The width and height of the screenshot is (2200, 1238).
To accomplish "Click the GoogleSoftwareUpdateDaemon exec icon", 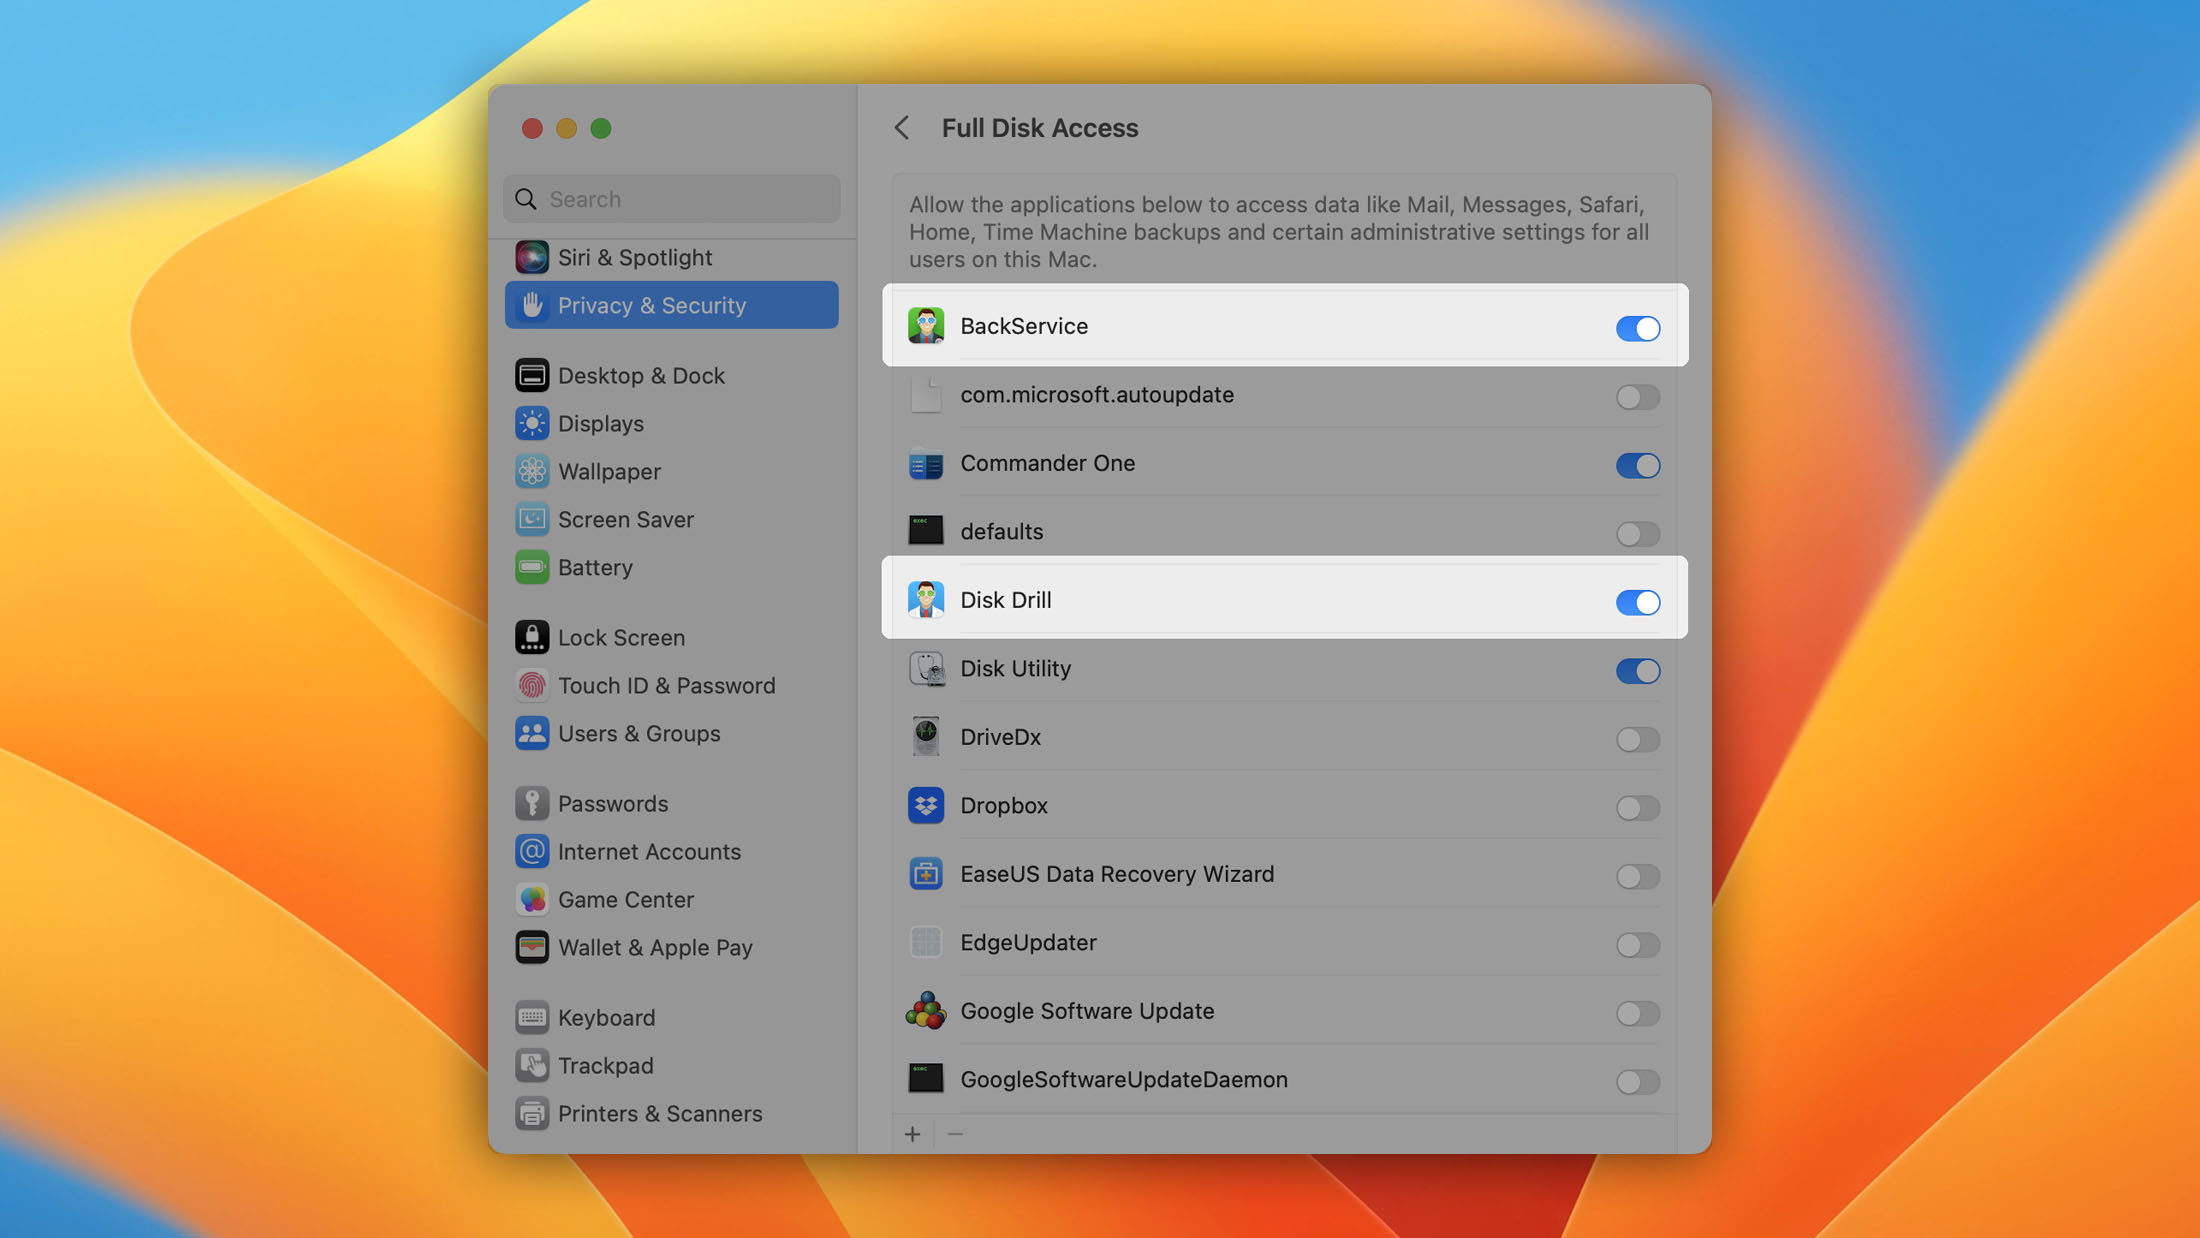I will pos(925,1079).
